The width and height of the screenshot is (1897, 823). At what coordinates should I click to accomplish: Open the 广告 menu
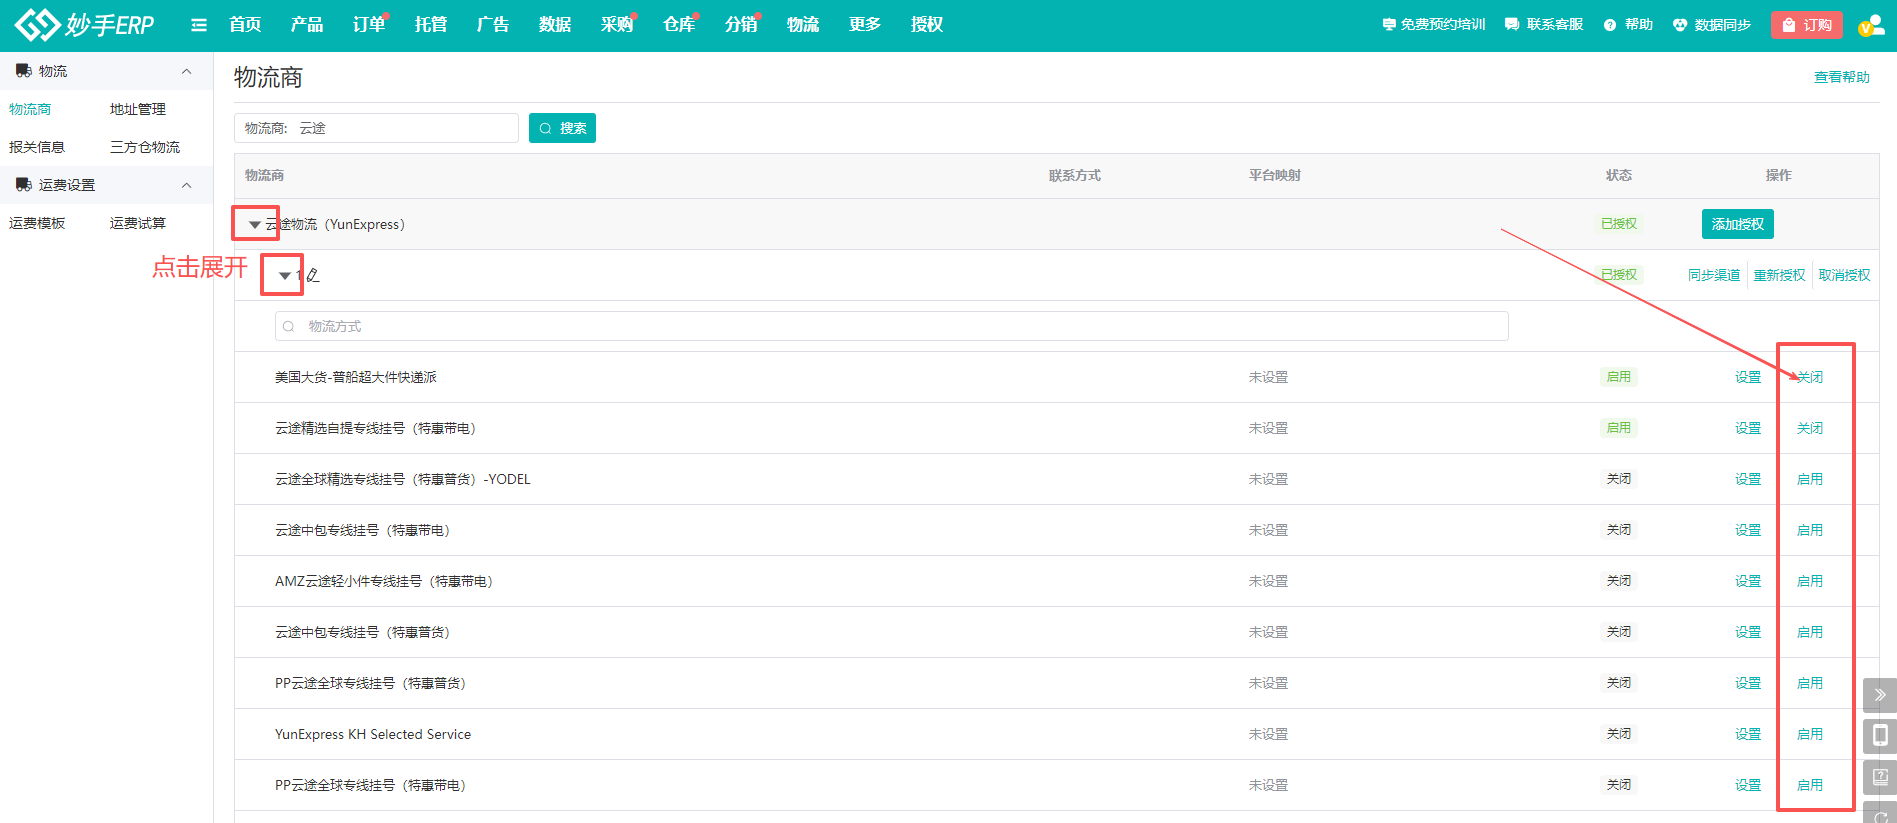tap(493, 25)
